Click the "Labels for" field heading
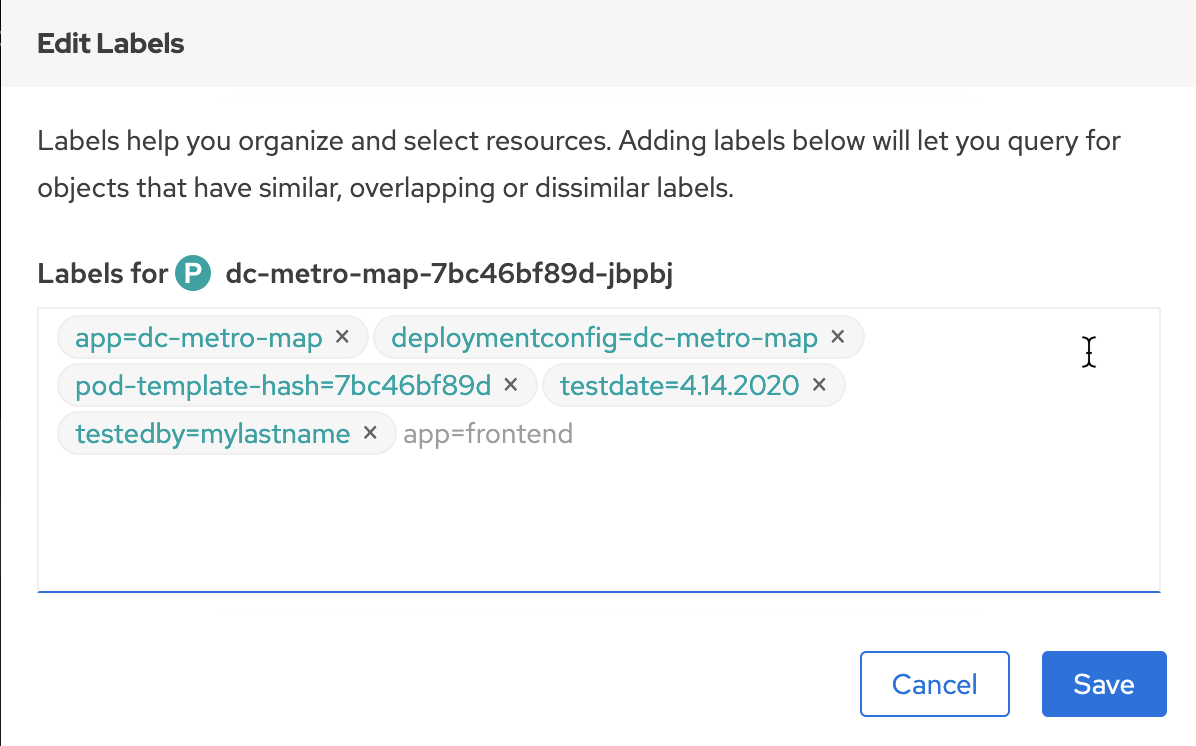1196x746 pixels. pyautogui.click(x=102, y=273)
